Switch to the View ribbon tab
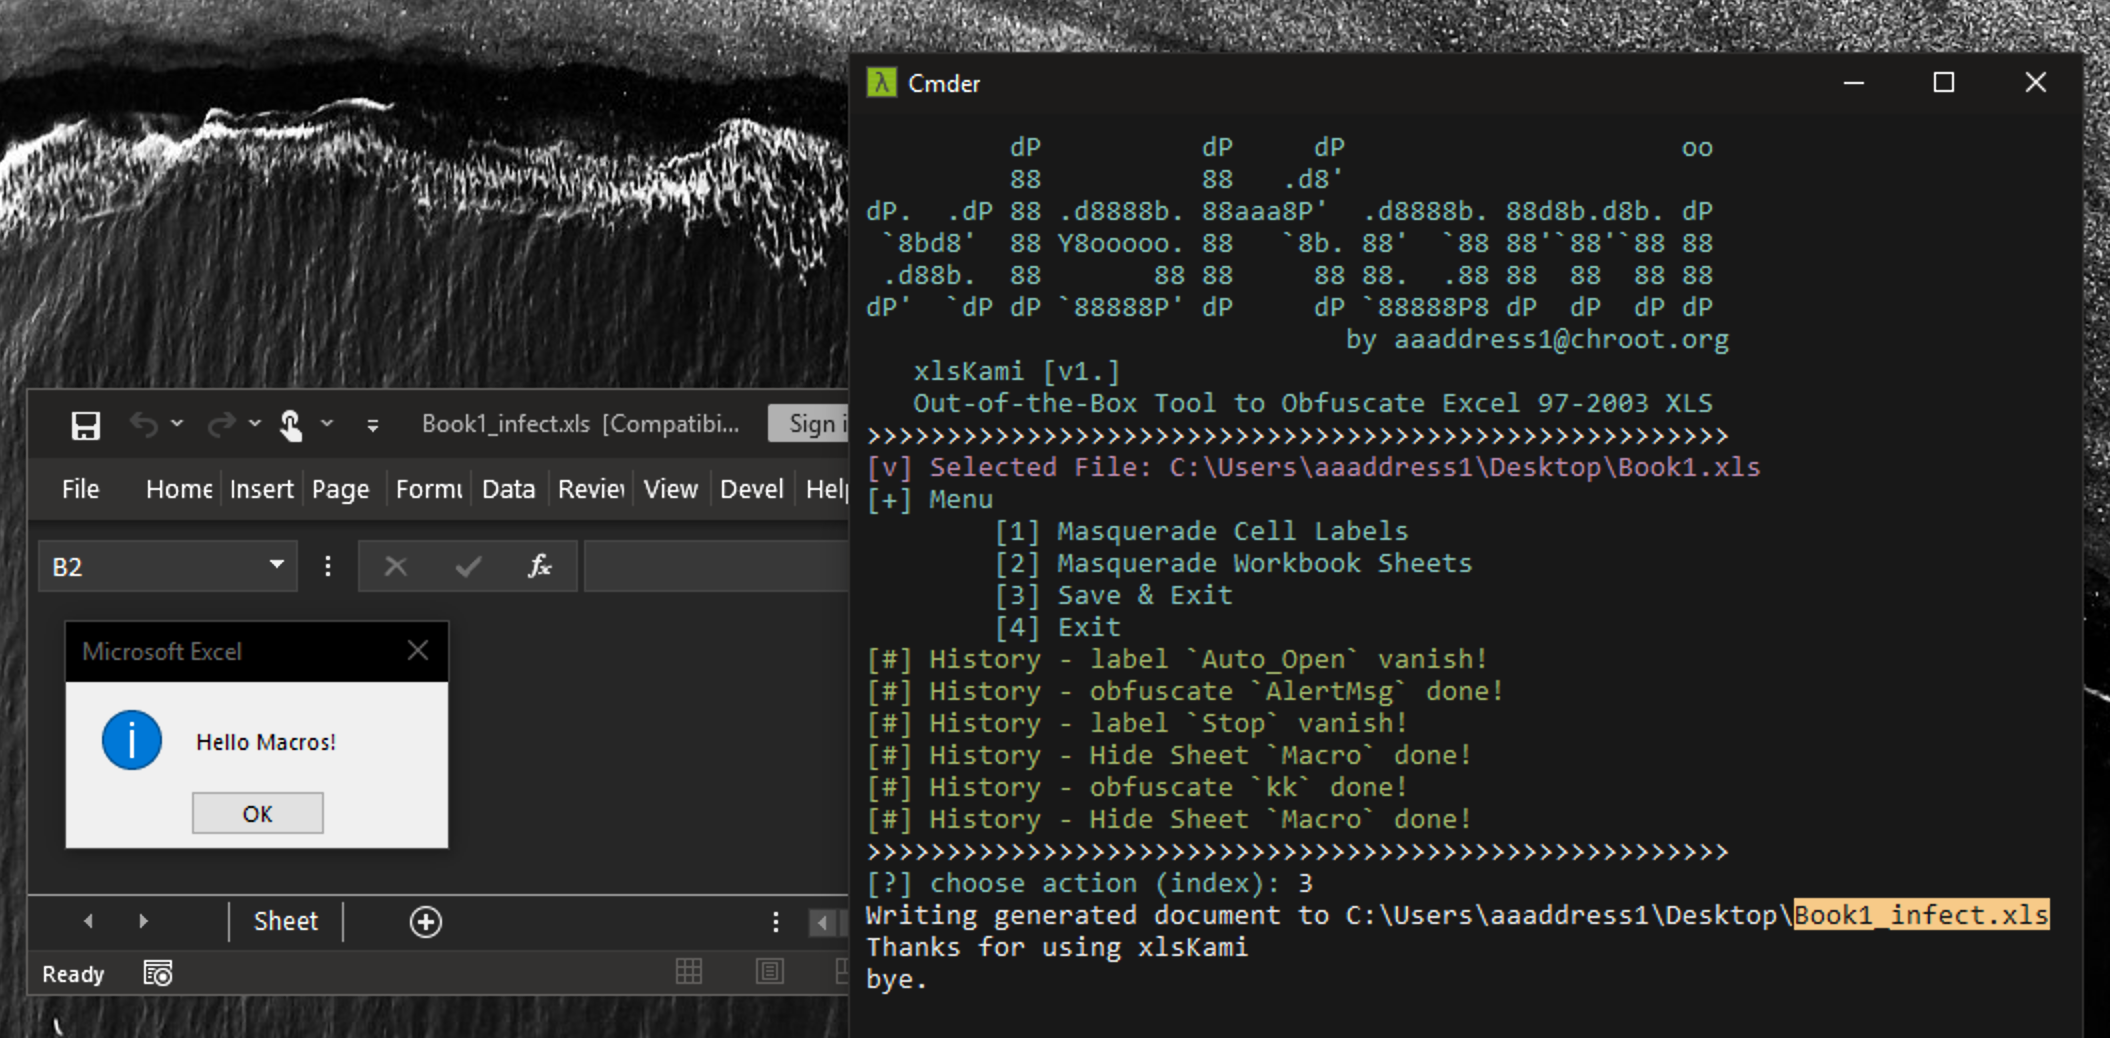This screenshot has height=1038, width=2110. pyautogui.click(x=670, y=489)
